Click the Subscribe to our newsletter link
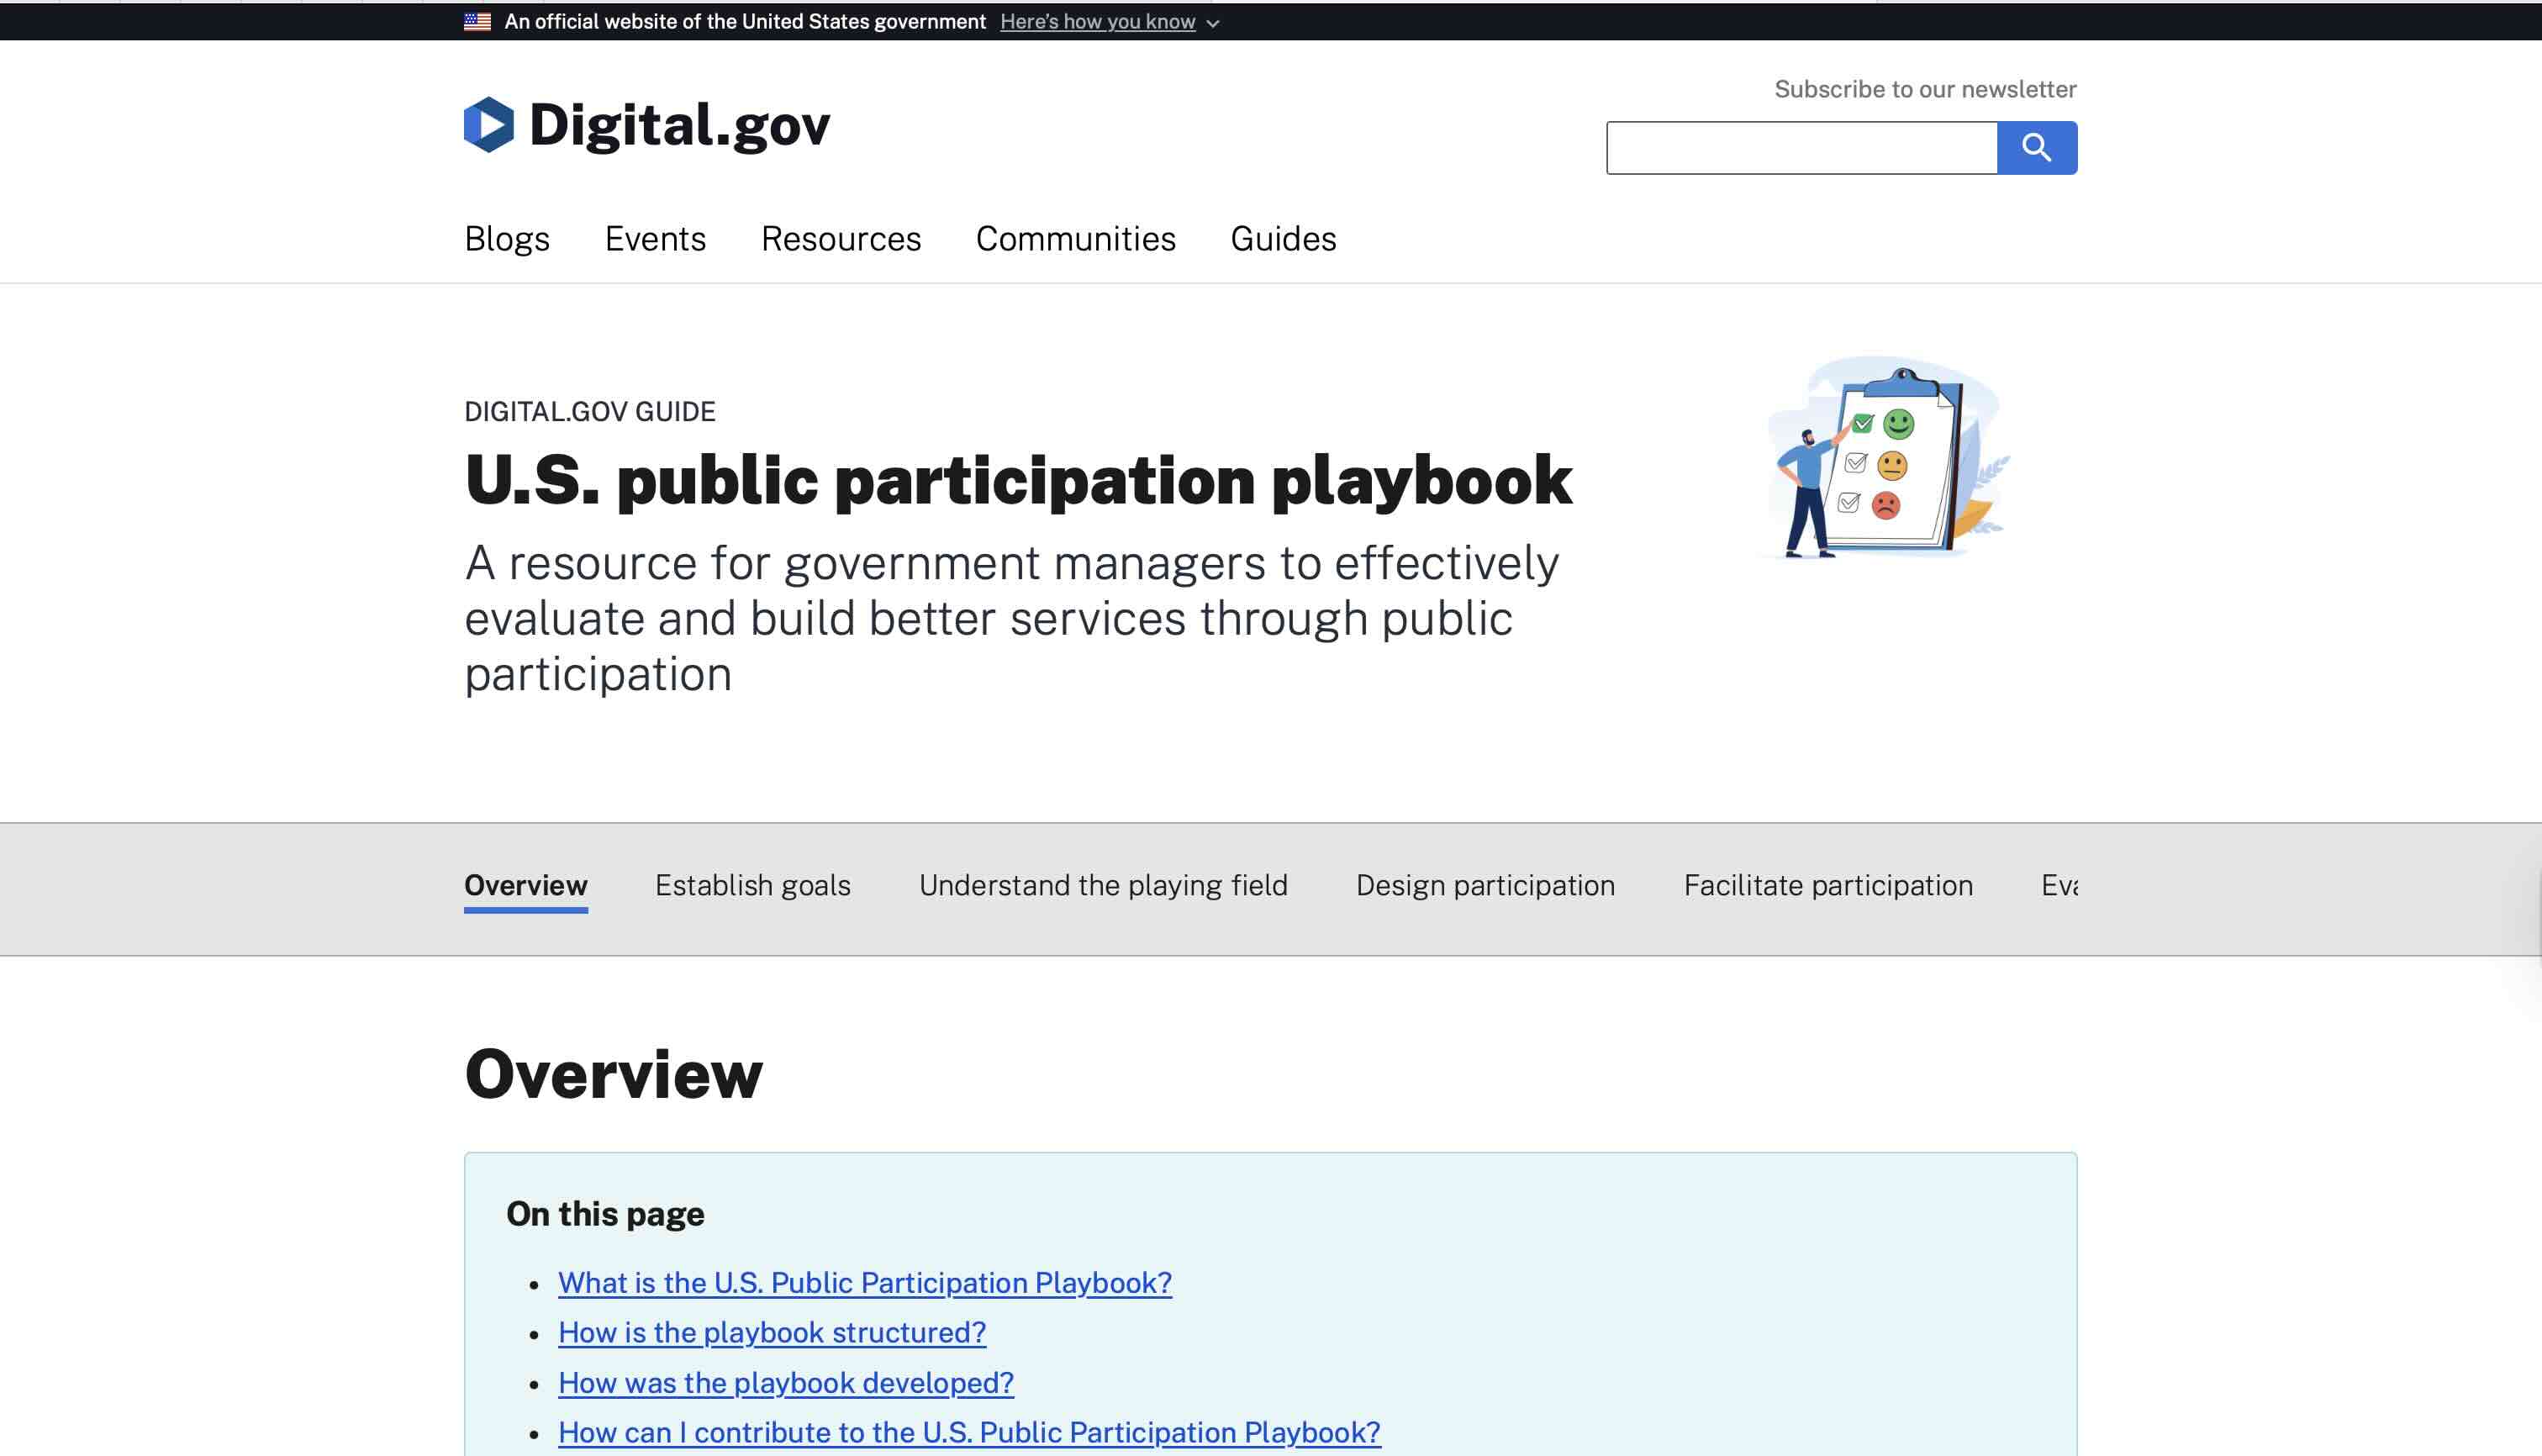 click(1925, 88)
